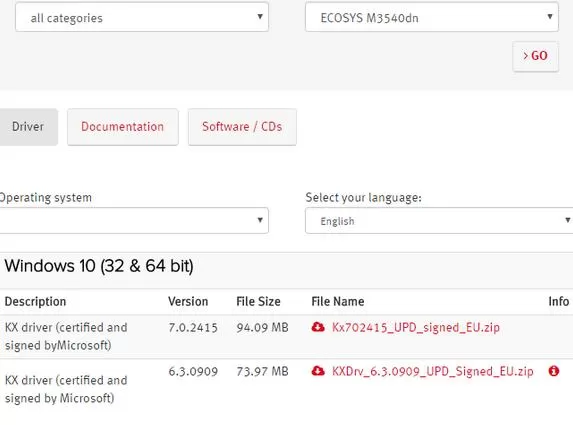
Task: Switch to the Driver tab
Action: [29, 127]
